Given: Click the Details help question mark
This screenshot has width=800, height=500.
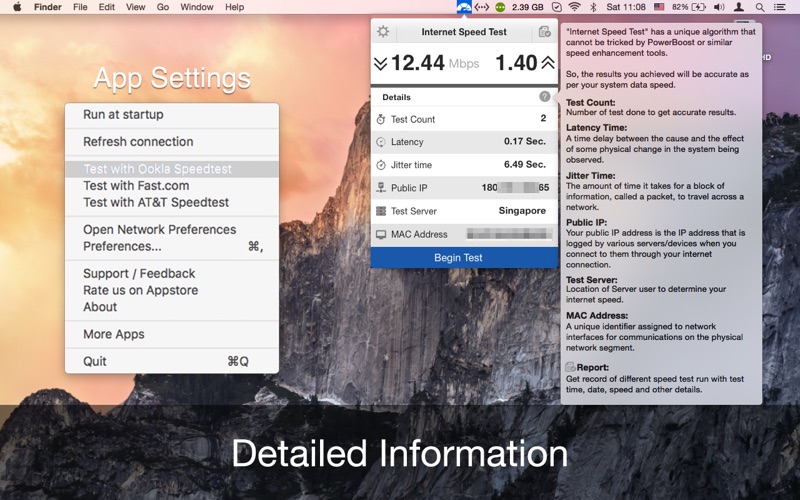Looking at the screenshot, I should click(x=545, y=97).
